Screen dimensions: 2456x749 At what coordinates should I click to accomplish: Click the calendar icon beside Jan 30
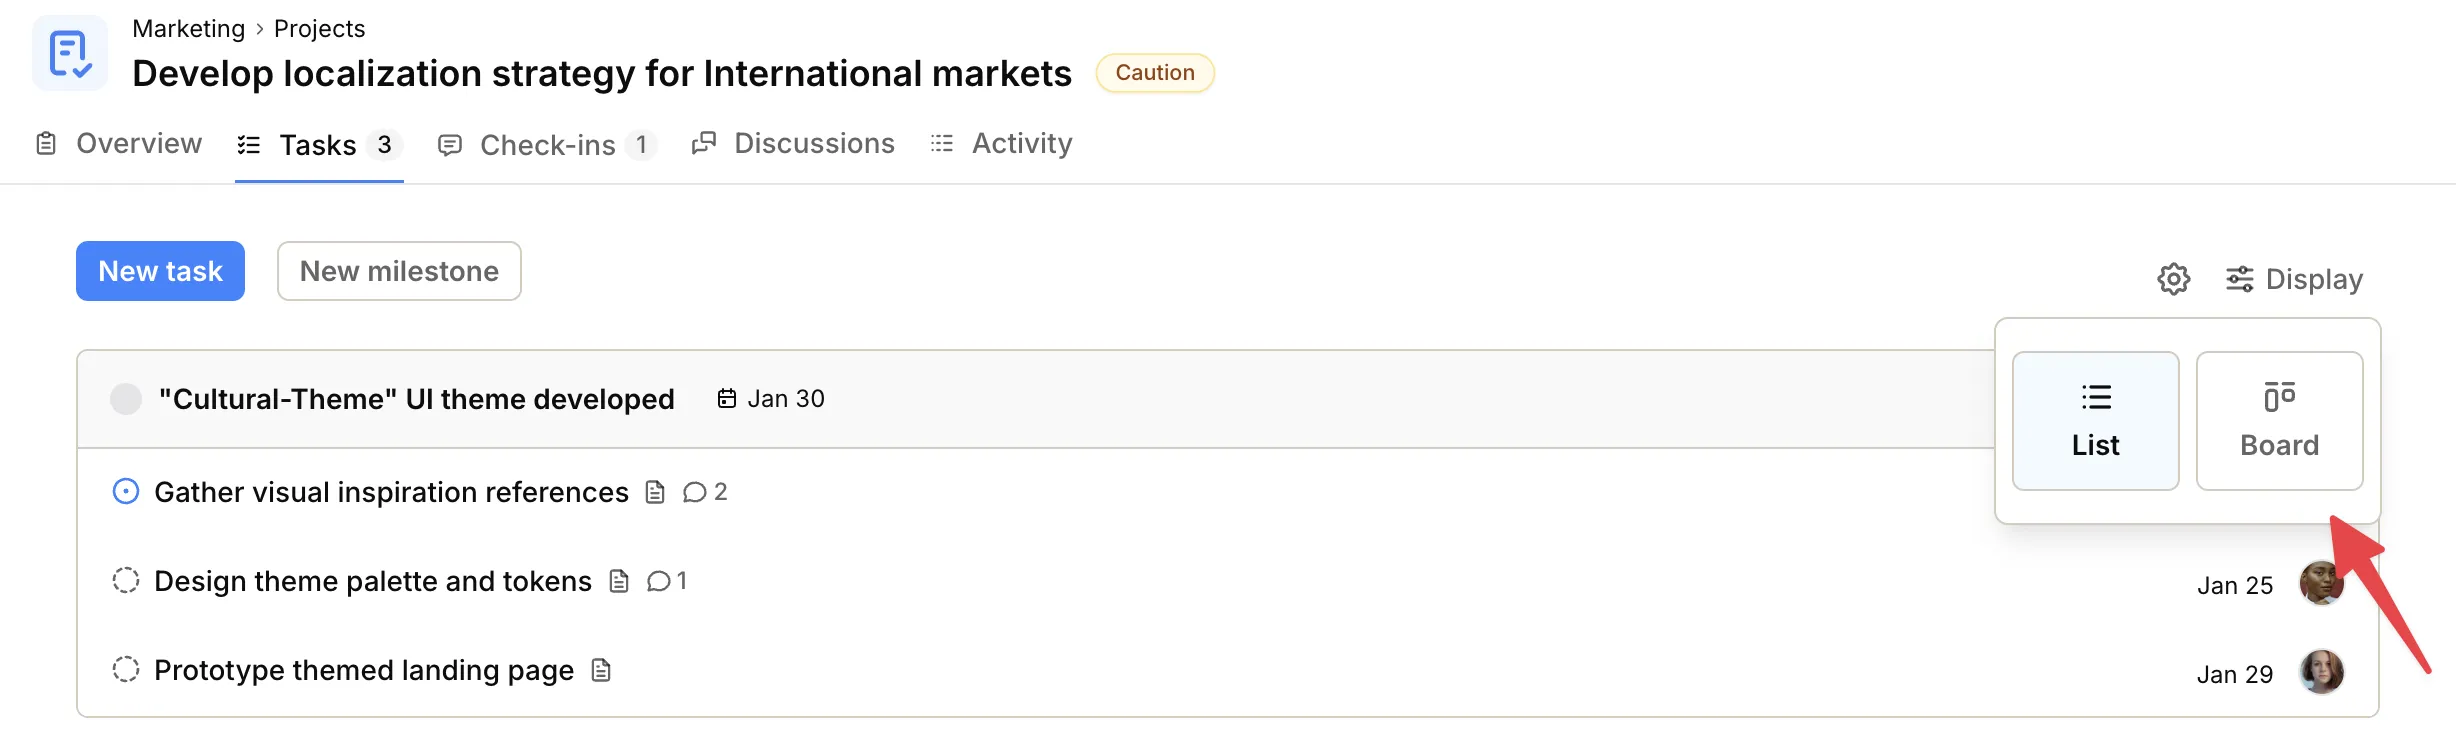726,398
